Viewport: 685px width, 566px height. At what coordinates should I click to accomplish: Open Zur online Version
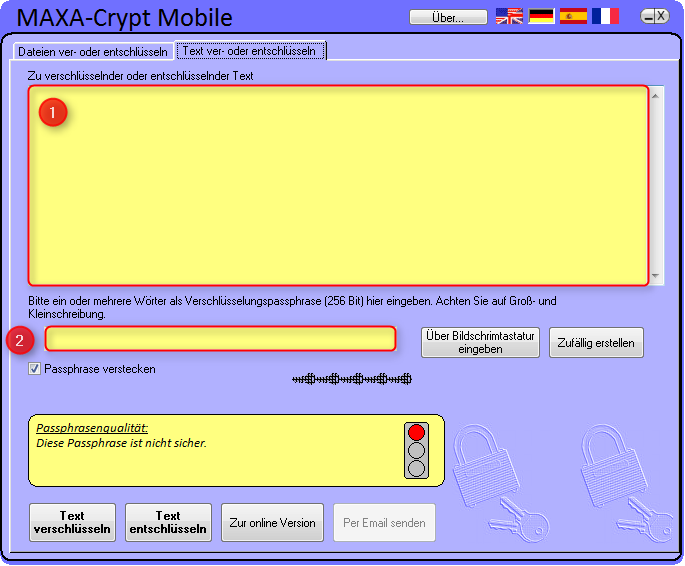(x=272, y=522)
